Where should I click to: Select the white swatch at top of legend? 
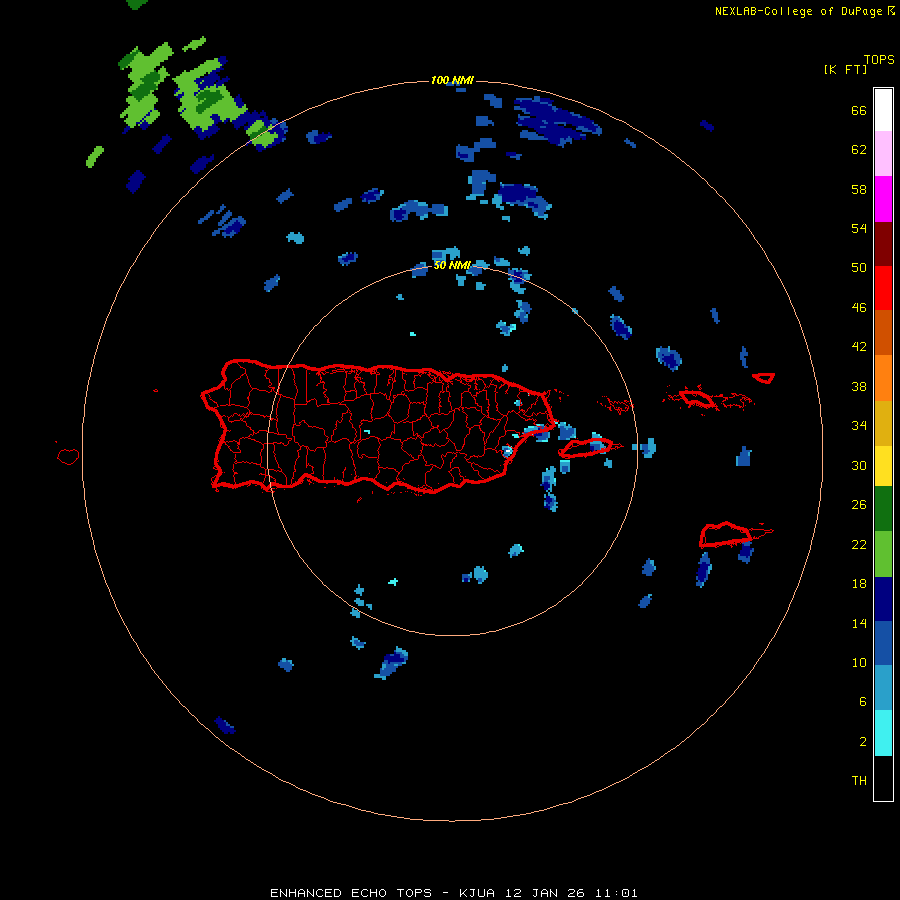[x=883, y=110]
